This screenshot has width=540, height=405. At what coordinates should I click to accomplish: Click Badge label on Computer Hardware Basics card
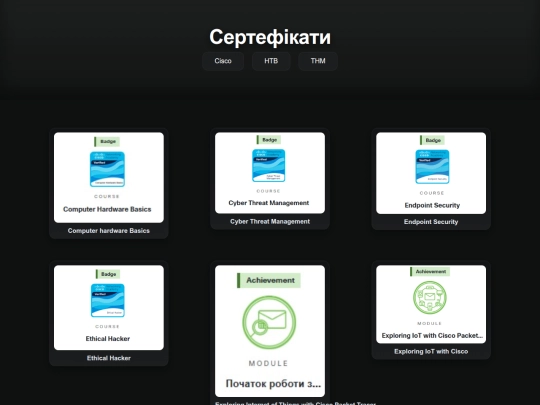pyautogui.click(x=107, y=142)
